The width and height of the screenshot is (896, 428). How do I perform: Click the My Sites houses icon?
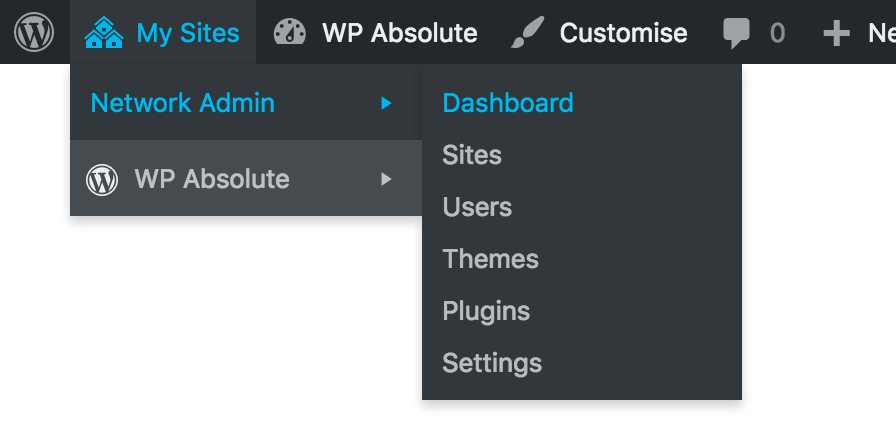pyautogui.click(x=104, y=32)
